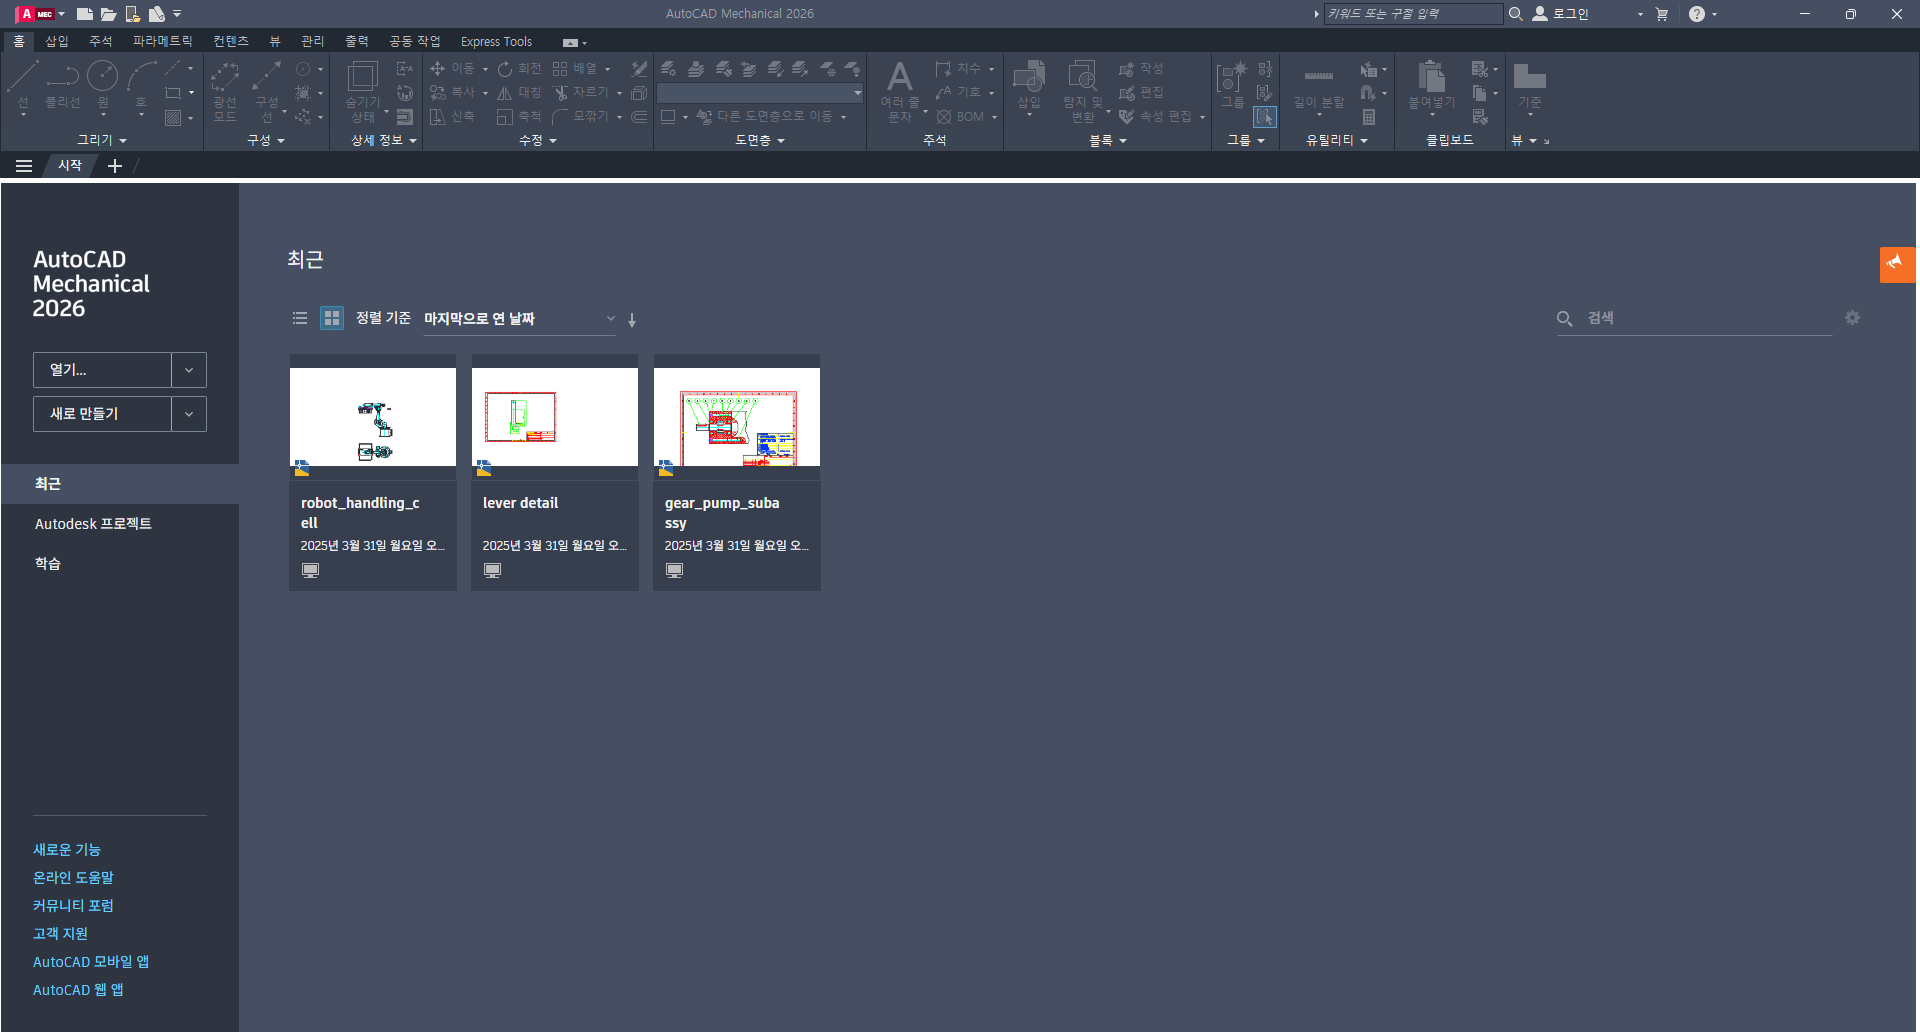This screenshot has height=1032, width=1920.
Task: Click the shopping cart icon in title bar
Action: coord(1662,14)
